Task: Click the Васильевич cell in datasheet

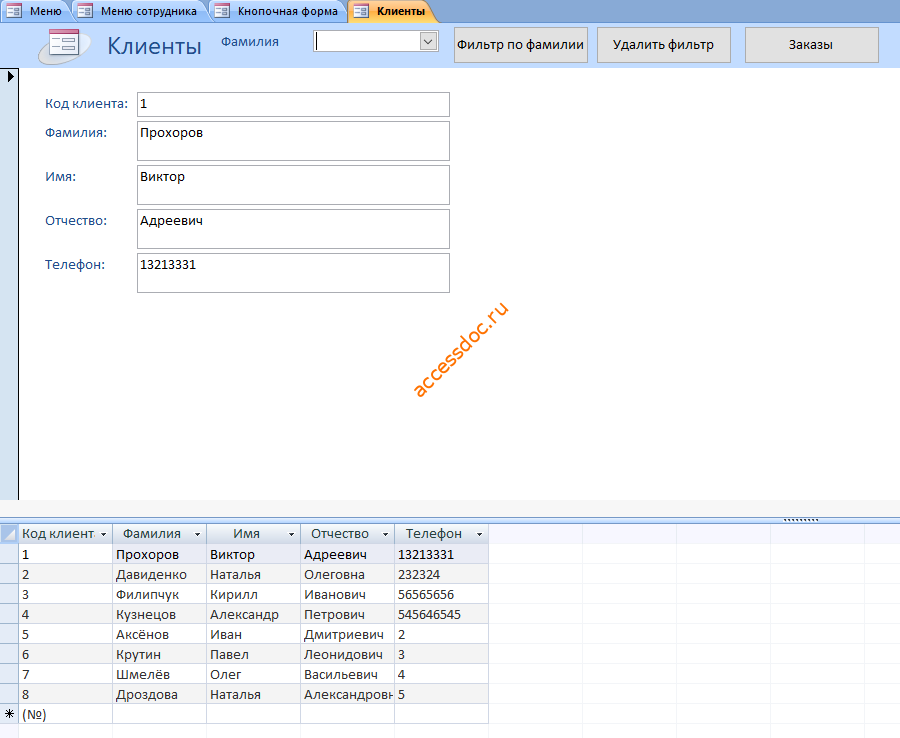Action: pyautogui.click(x=347, y=675)
